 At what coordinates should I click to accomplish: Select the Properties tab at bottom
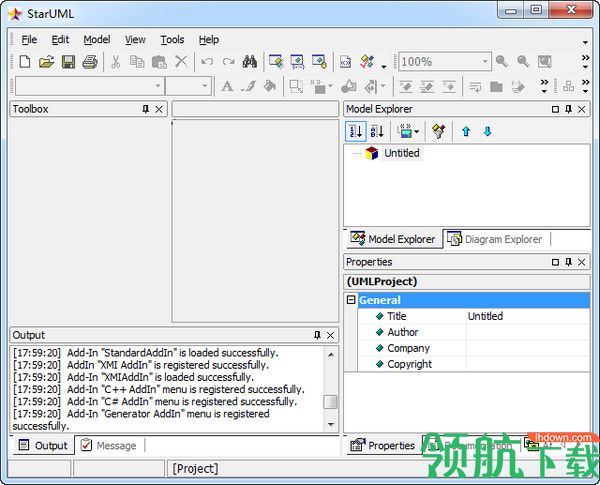coord(383,445)
